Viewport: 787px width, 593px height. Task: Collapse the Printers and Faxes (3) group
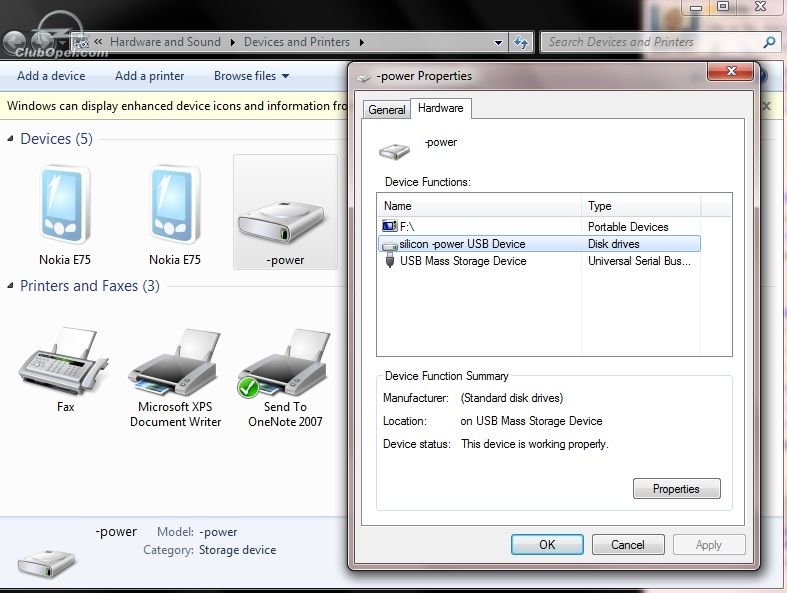pos(11,285)
